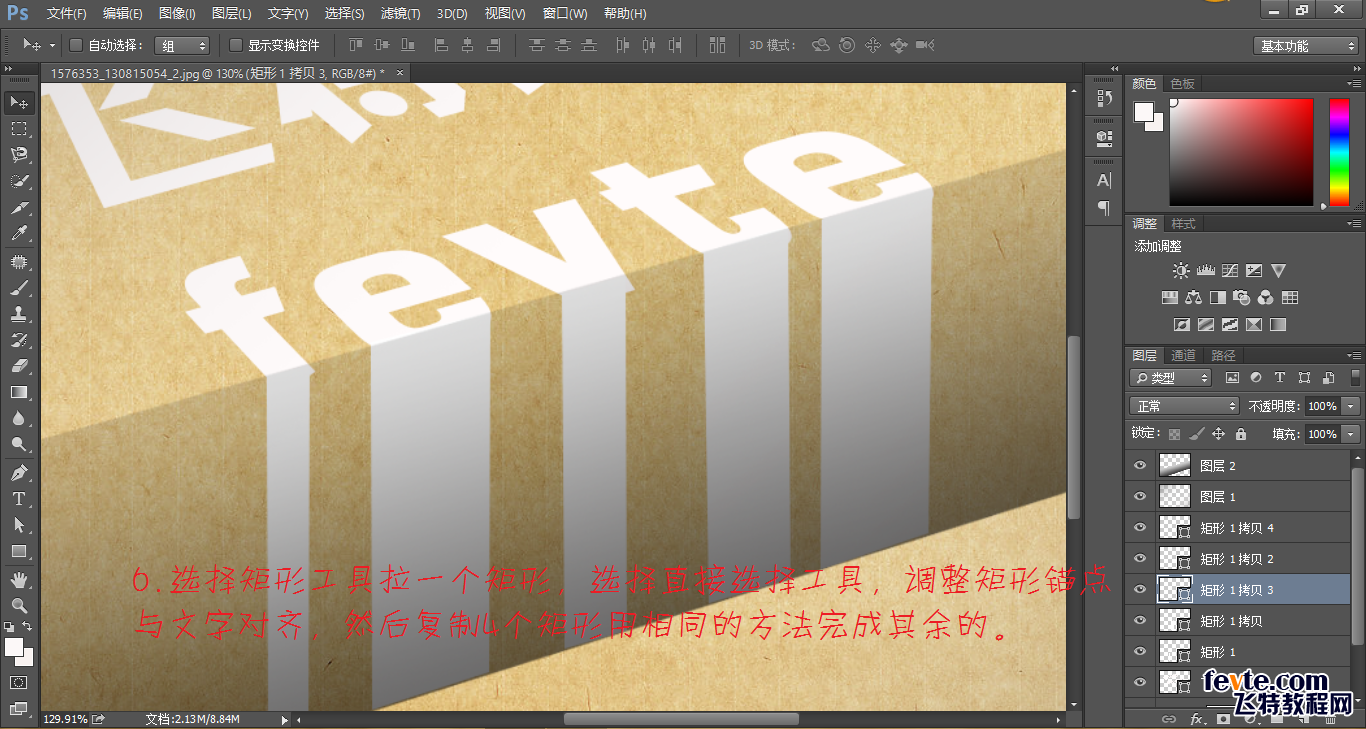Image resolution: width=1366 pixels, height=729 pixels.
Task: Click the link layers icon
Action: tap(1168, 719)
